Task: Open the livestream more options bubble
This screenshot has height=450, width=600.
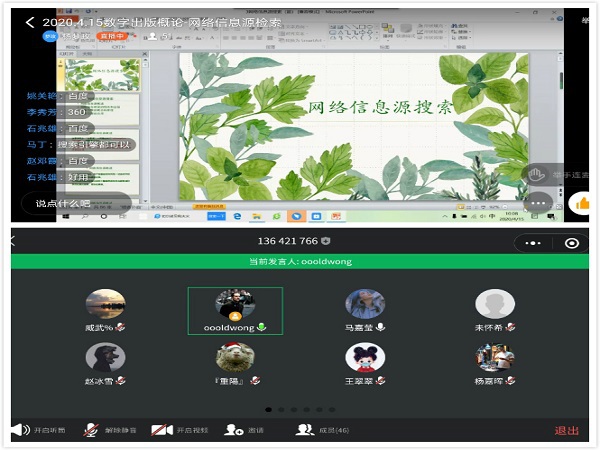Action: [539, 203]
